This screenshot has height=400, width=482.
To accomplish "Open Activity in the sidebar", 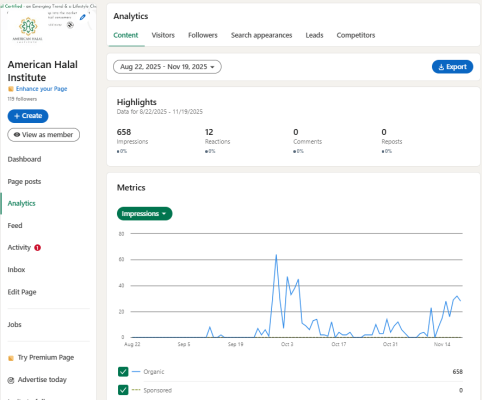I will click(19, 247).
